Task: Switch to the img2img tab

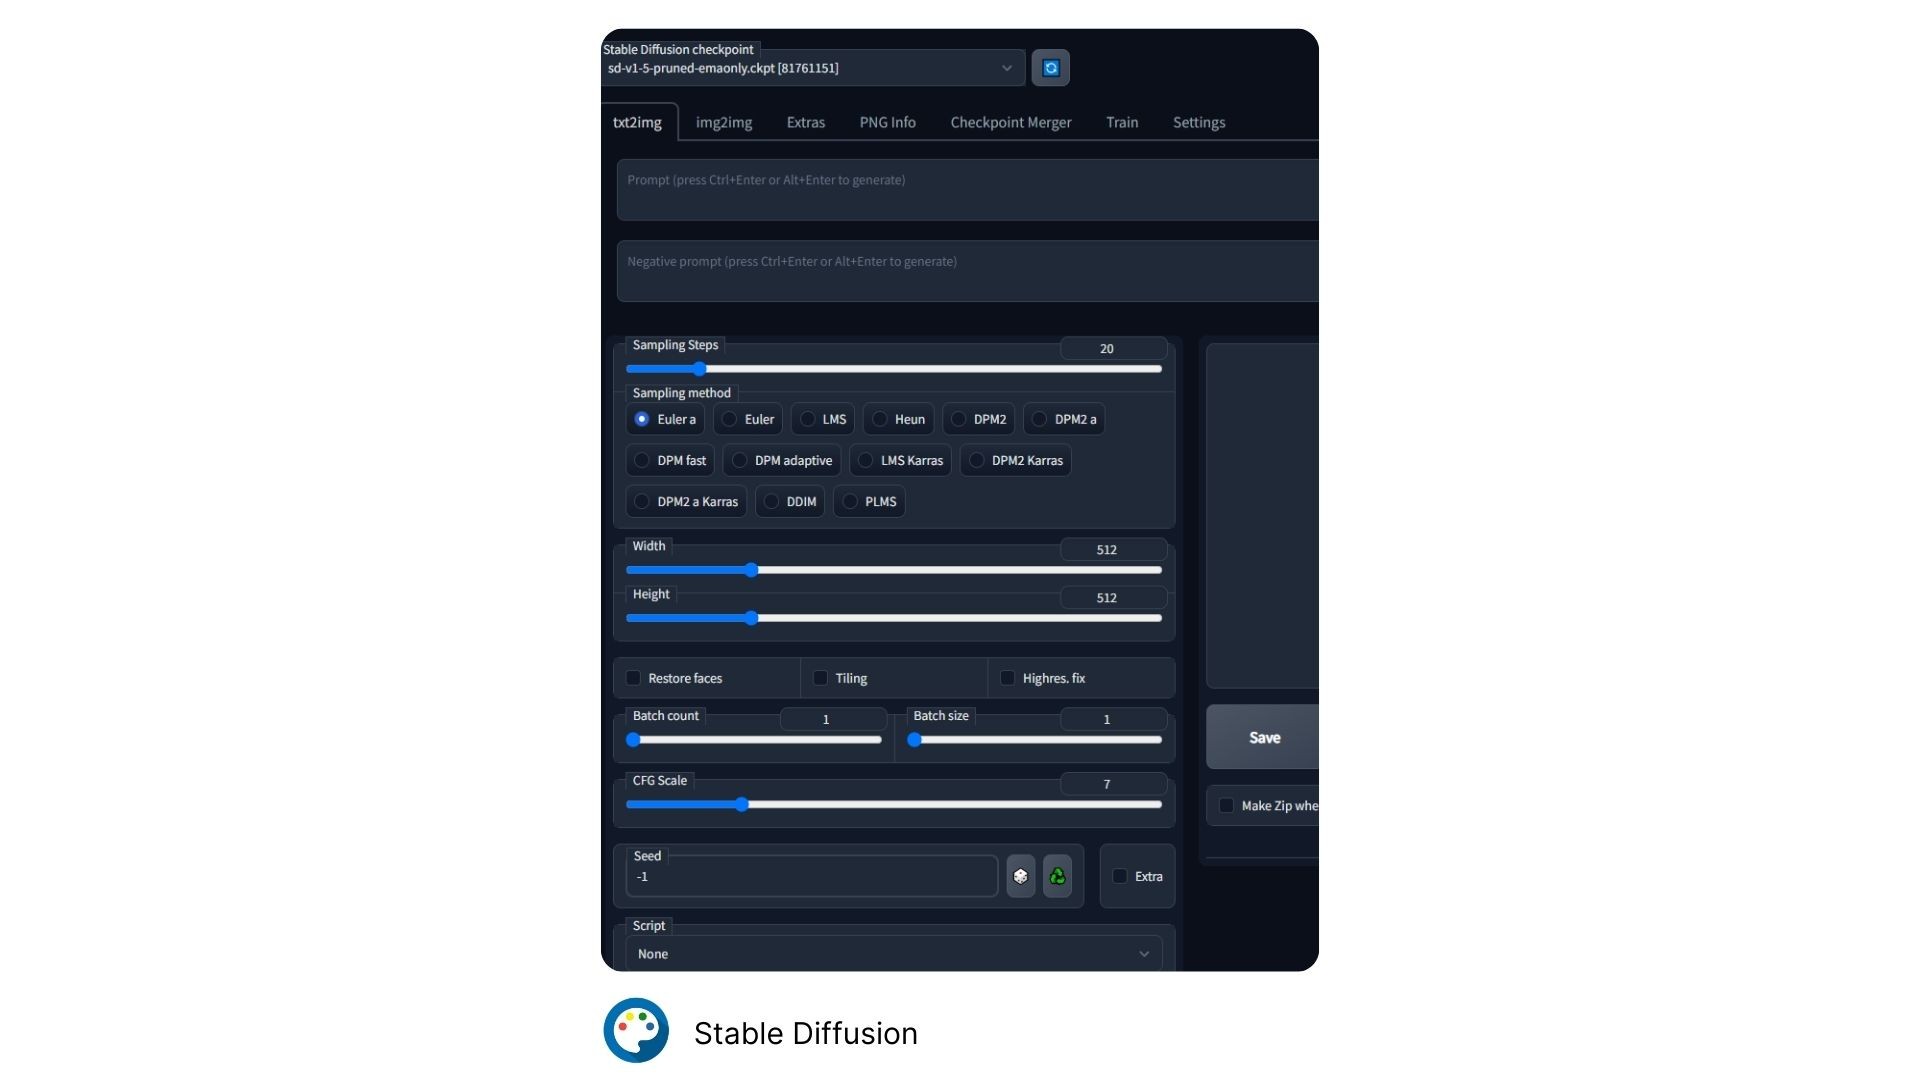Action: [724, 123]
